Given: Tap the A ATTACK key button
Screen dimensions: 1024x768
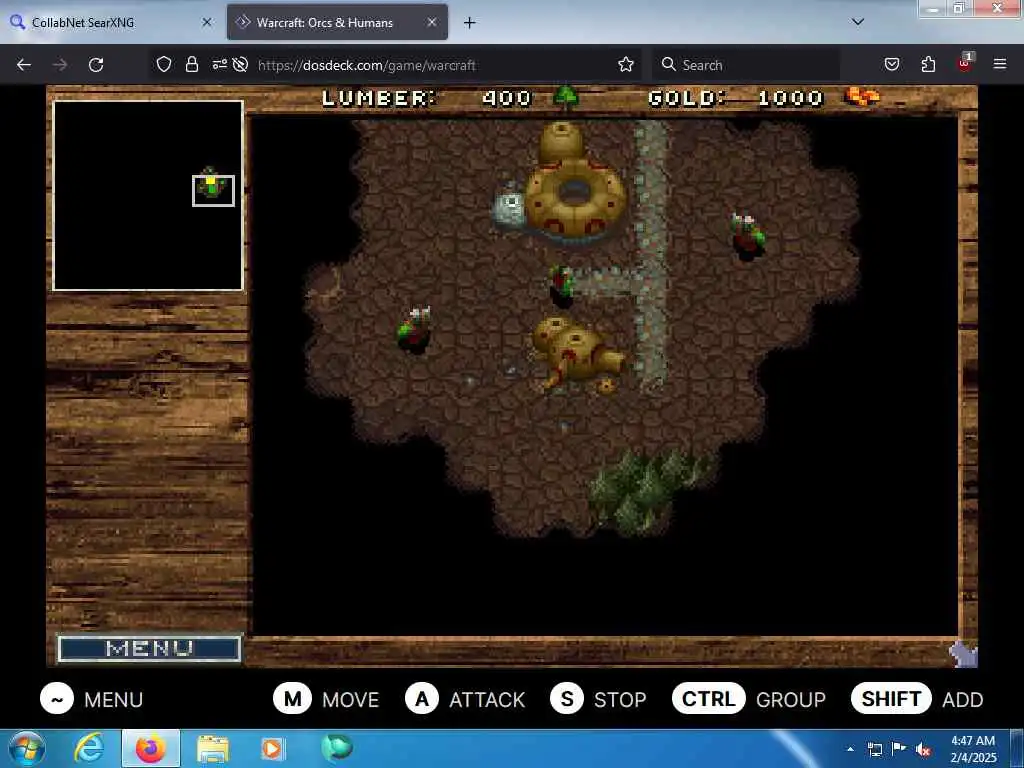Looking at the screenshot, I should point(422,699).
